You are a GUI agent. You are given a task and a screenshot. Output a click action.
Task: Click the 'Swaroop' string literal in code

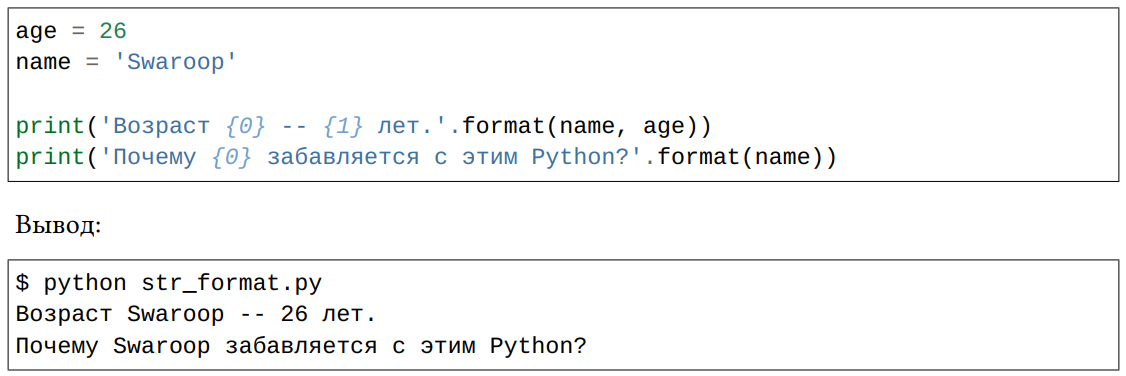(176, 62)
